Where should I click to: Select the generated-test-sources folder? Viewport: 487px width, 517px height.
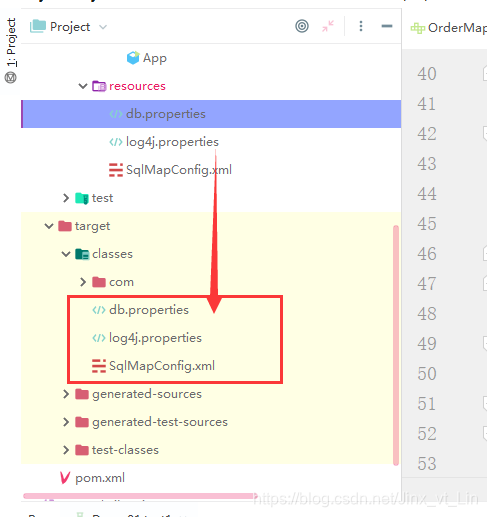[x=160, y=422]
